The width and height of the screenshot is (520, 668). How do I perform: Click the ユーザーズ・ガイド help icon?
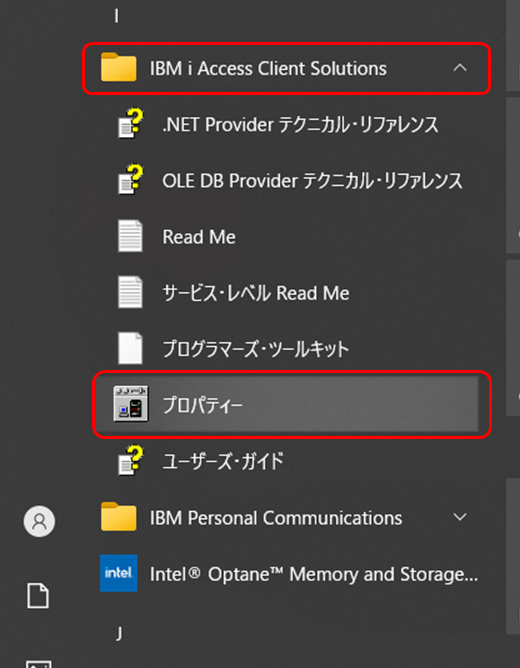(x=131, y=461)
